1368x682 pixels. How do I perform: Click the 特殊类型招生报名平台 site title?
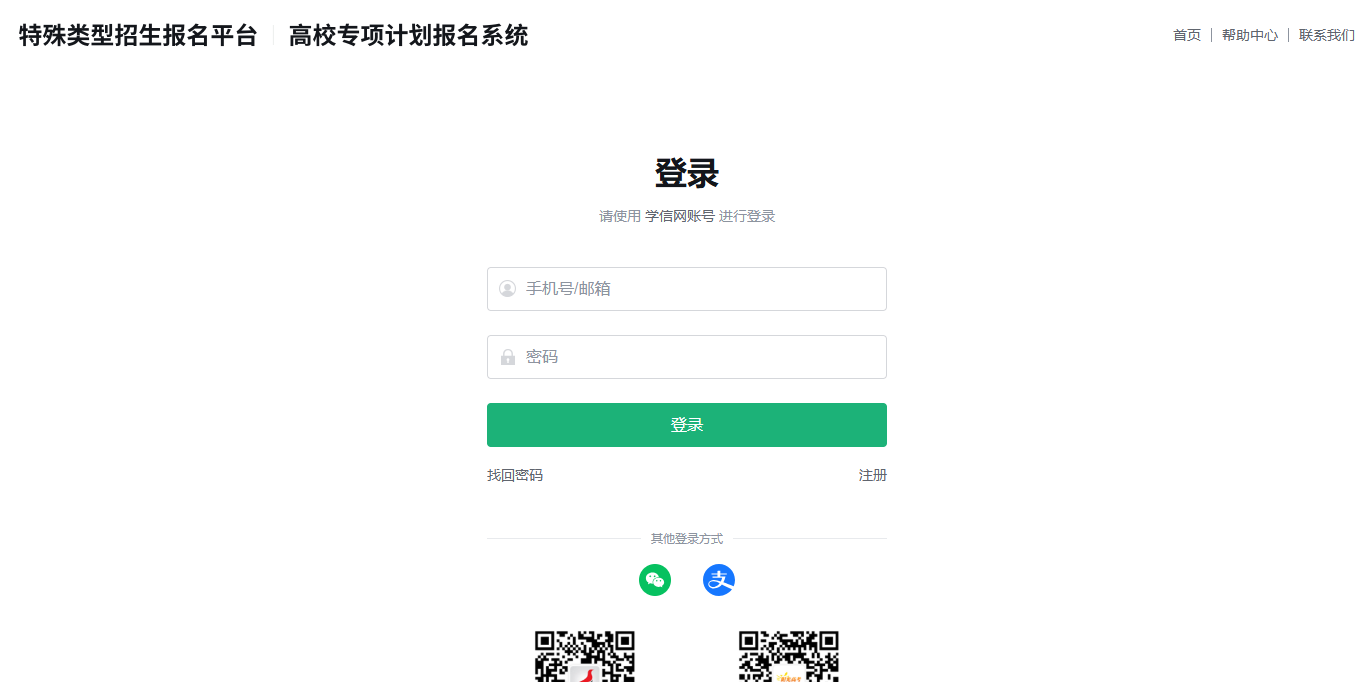coord(138,36)
